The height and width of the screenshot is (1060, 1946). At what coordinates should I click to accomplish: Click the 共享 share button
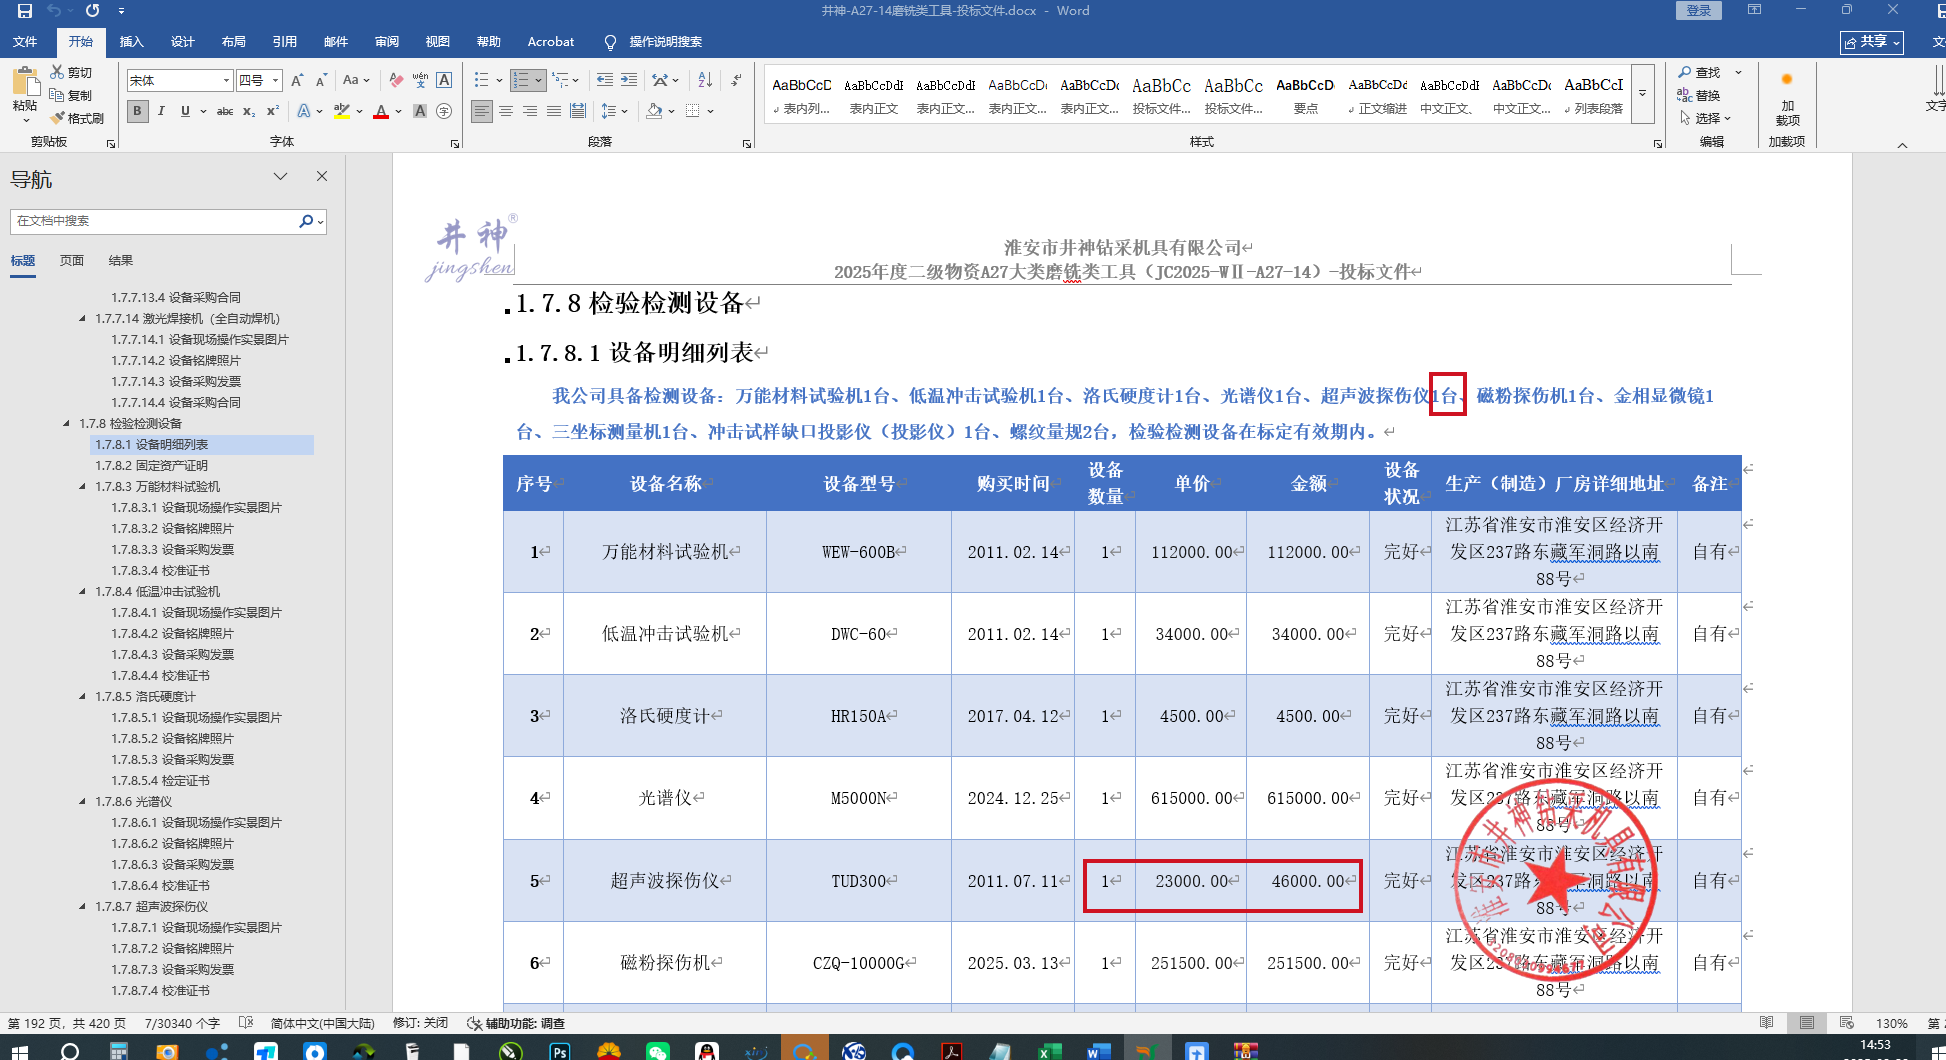pos(1871,42)
